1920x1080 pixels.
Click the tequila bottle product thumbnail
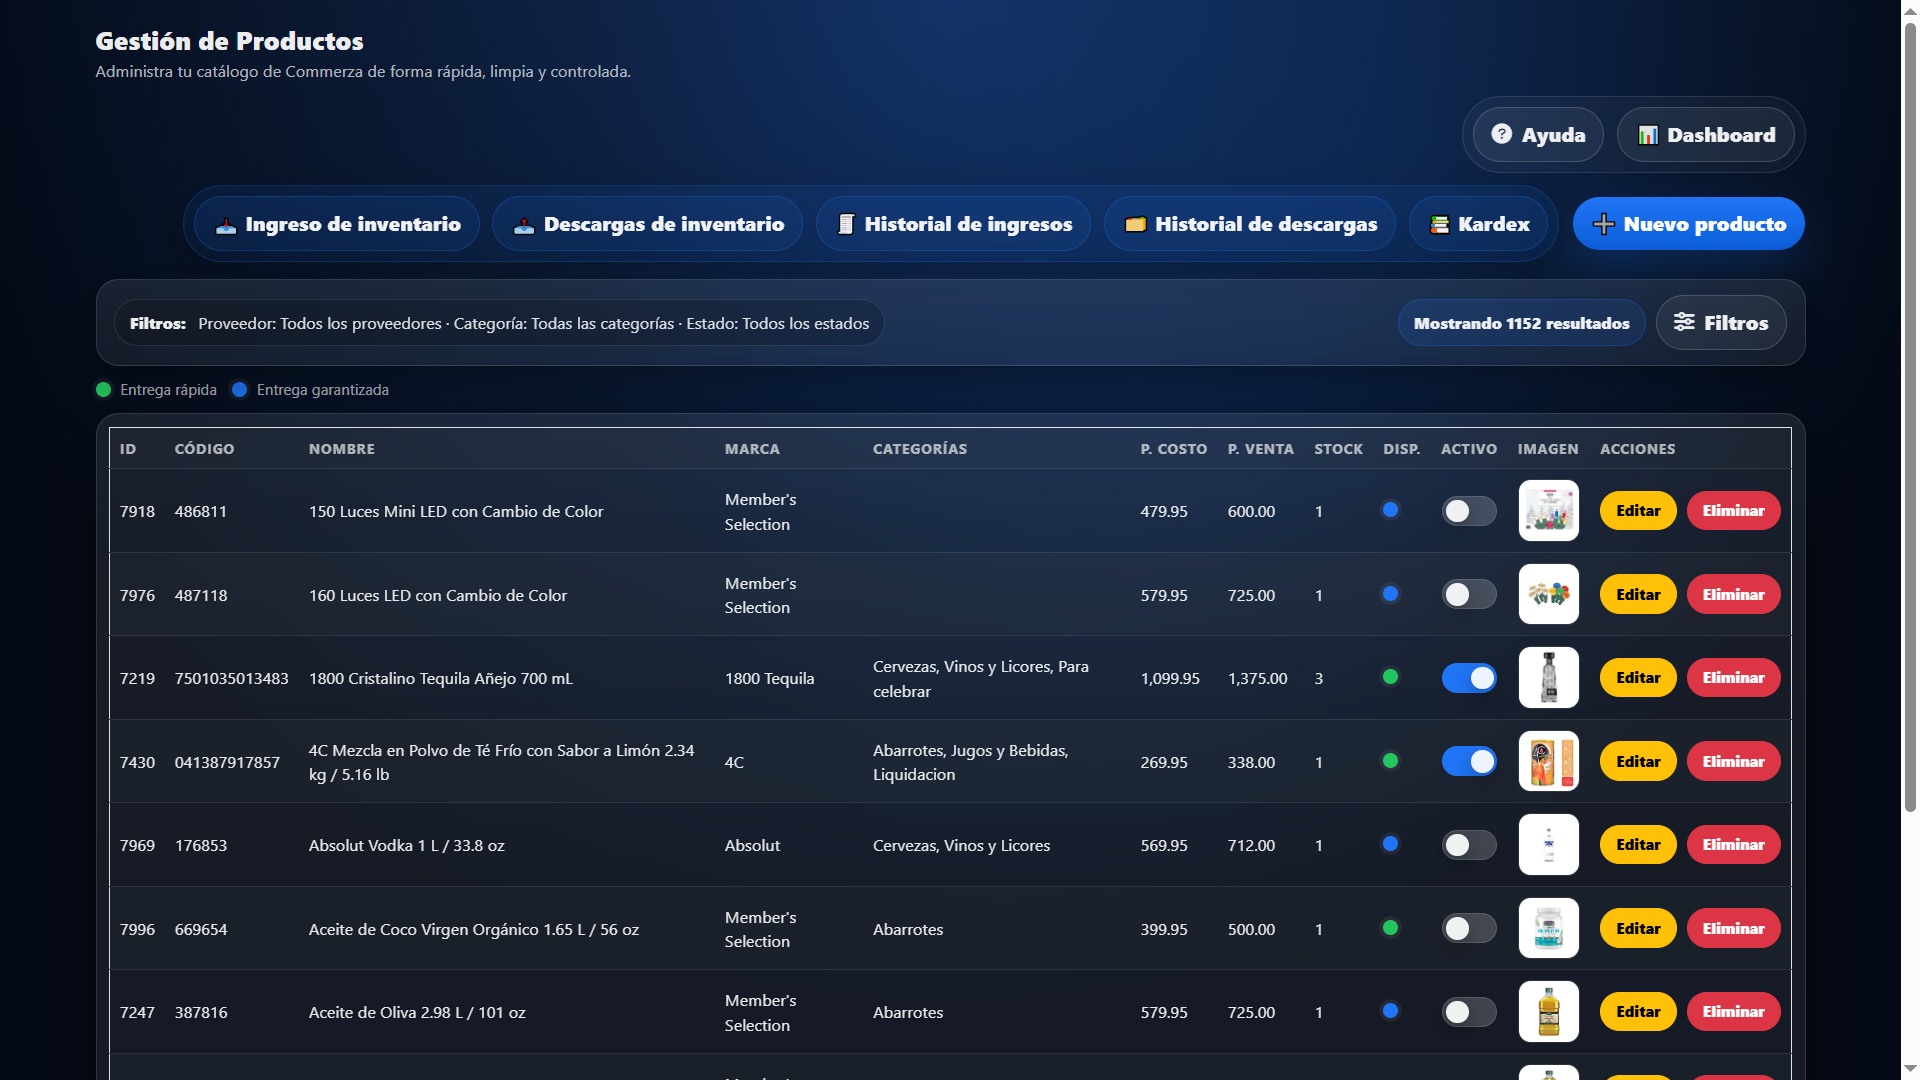coord(1548,678)
